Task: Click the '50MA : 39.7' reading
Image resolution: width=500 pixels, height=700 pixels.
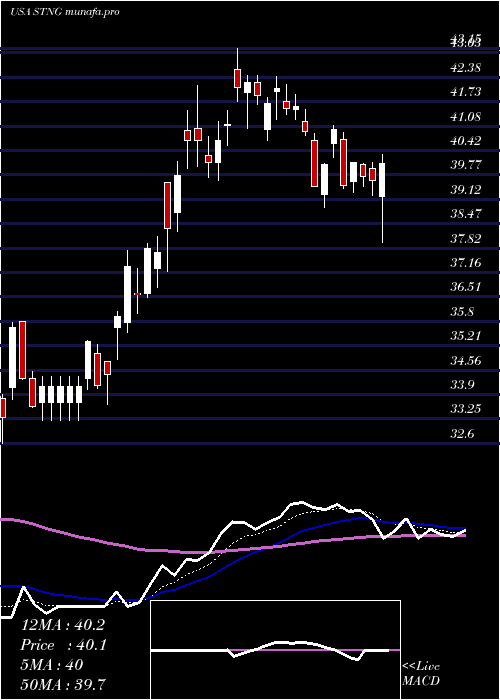Action: 64,684
